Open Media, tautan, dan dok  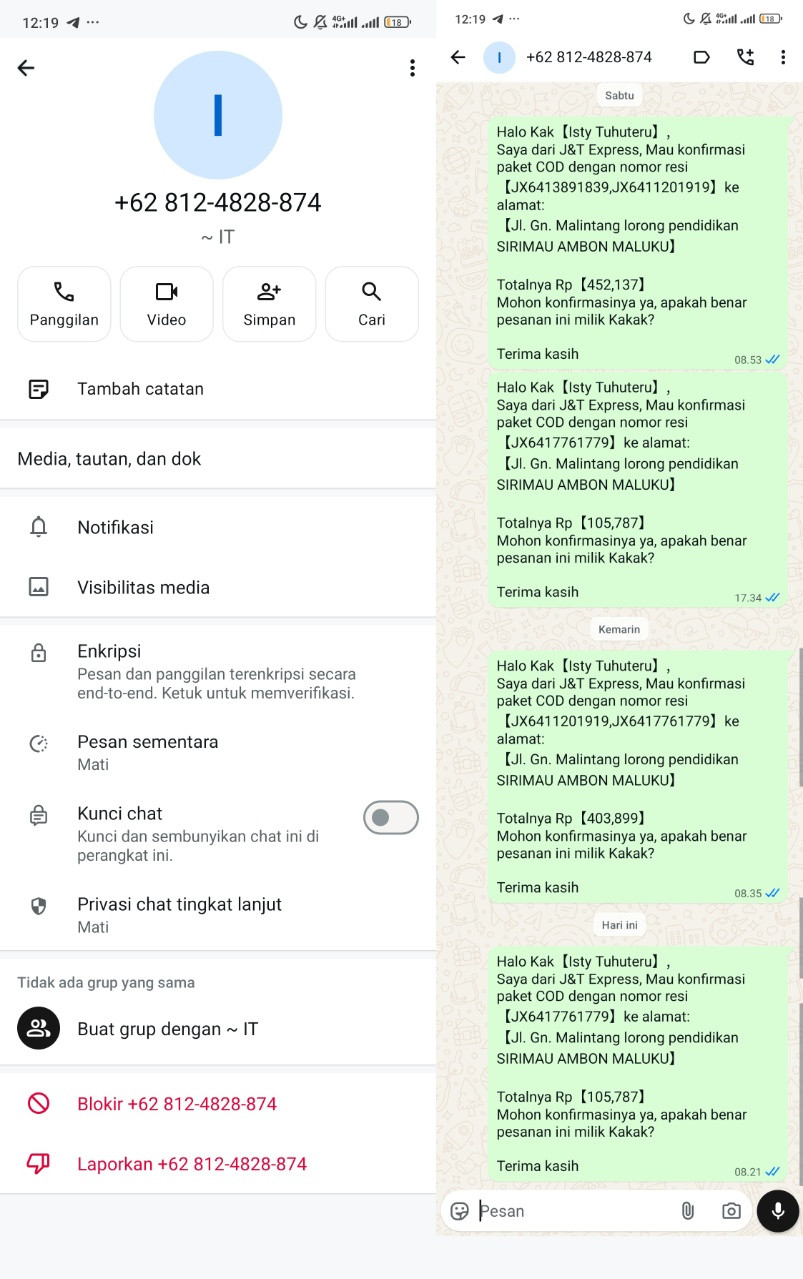click(x=218, y=459)
